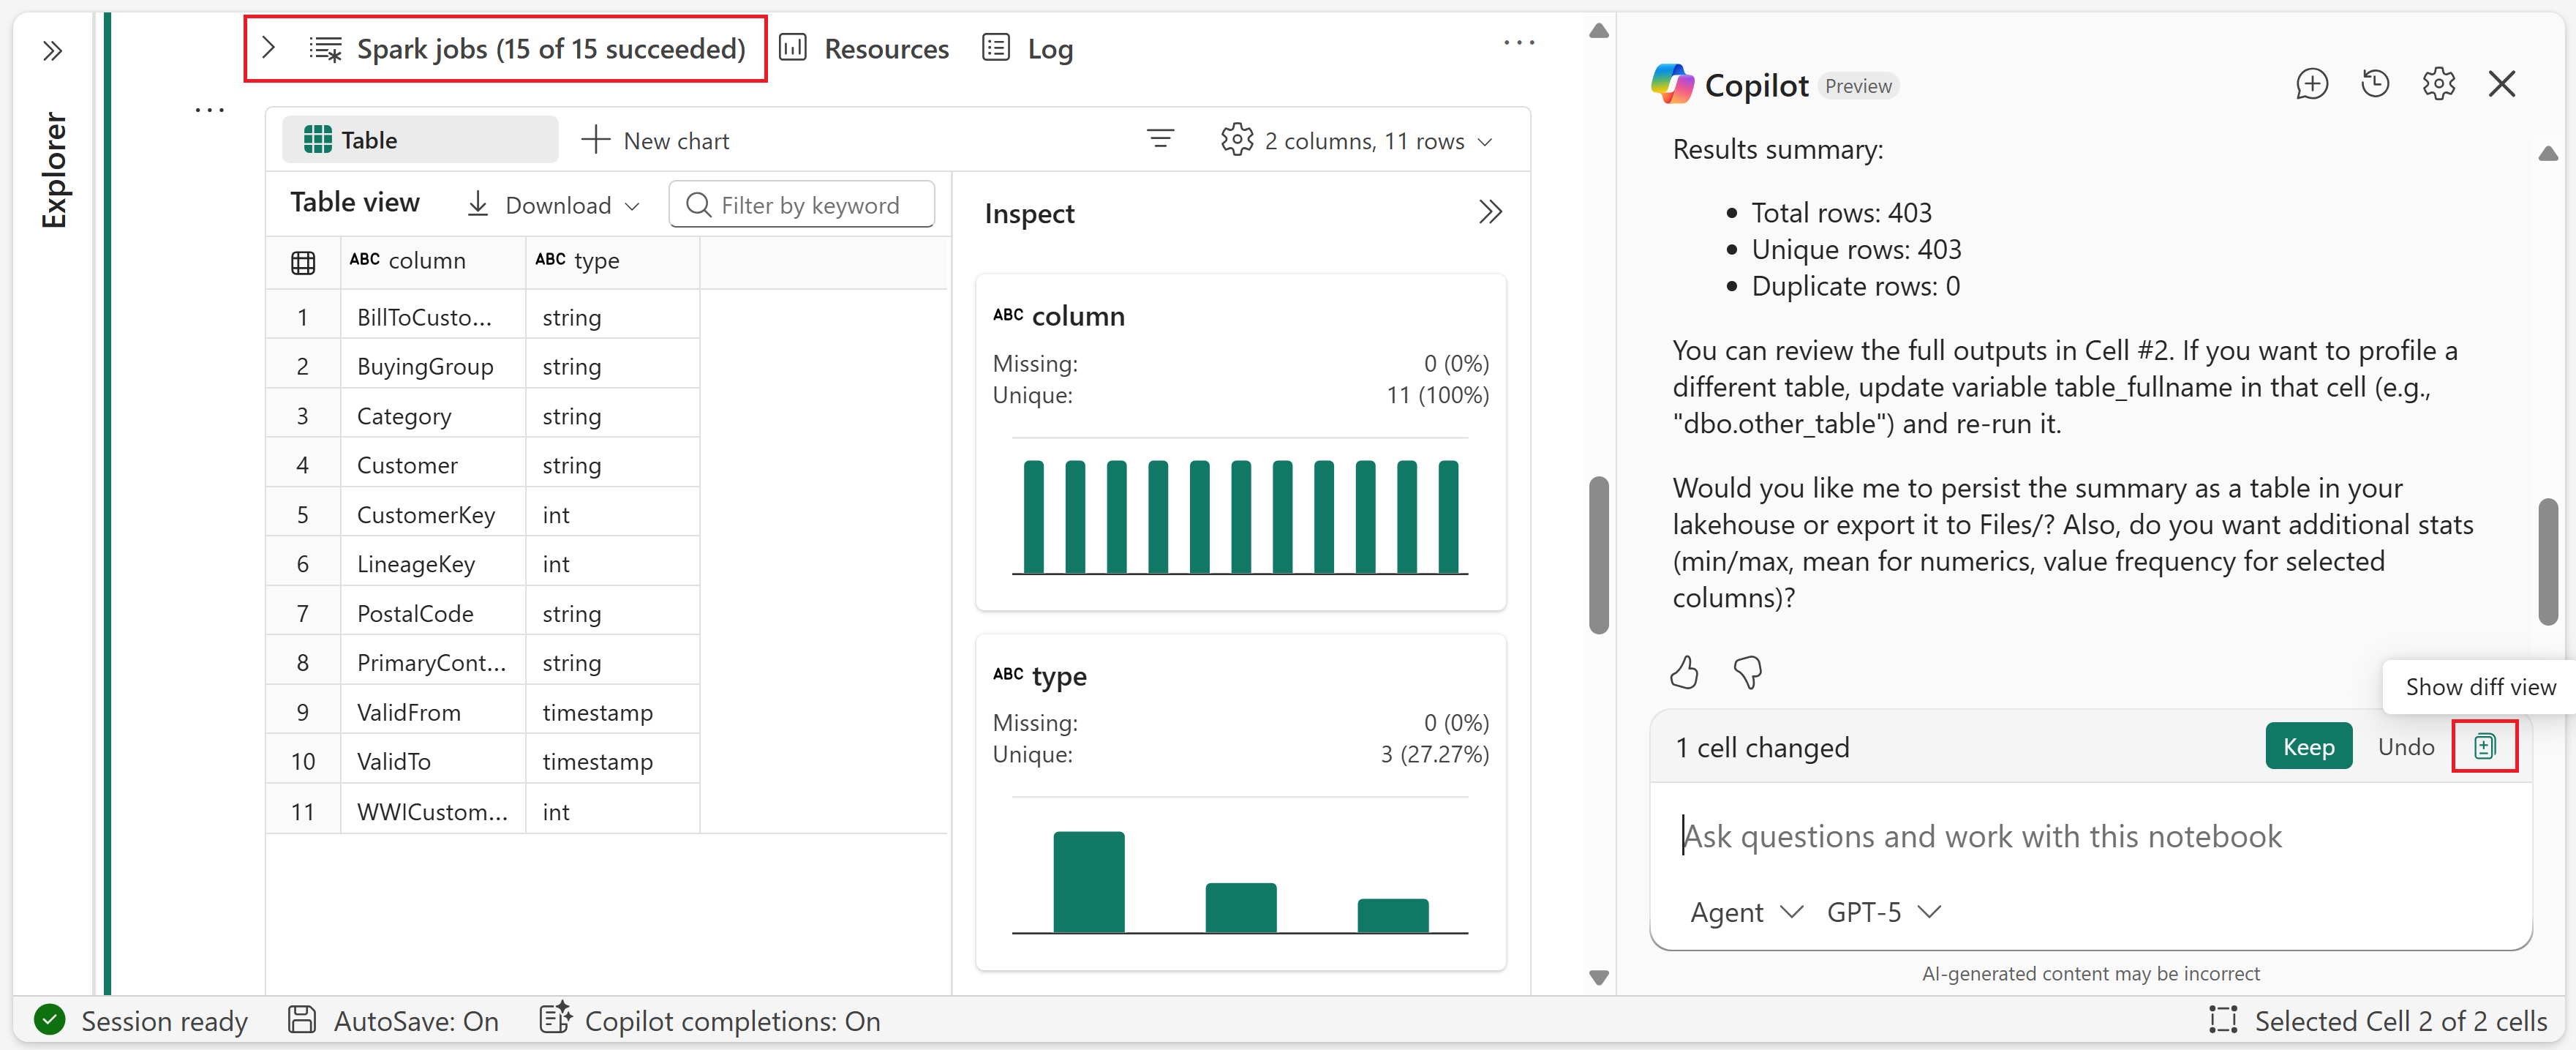Select all cells via table corner icon
The height and width of the screenshot is (1050, 2576).
[303, 262]
